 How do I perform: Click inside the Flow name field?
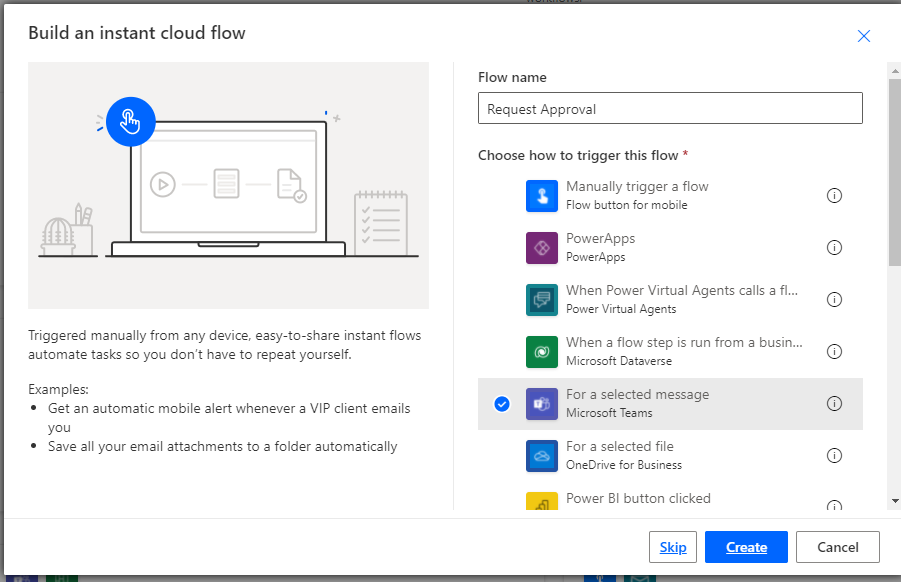pyautogui.click(x=670, y=108)
